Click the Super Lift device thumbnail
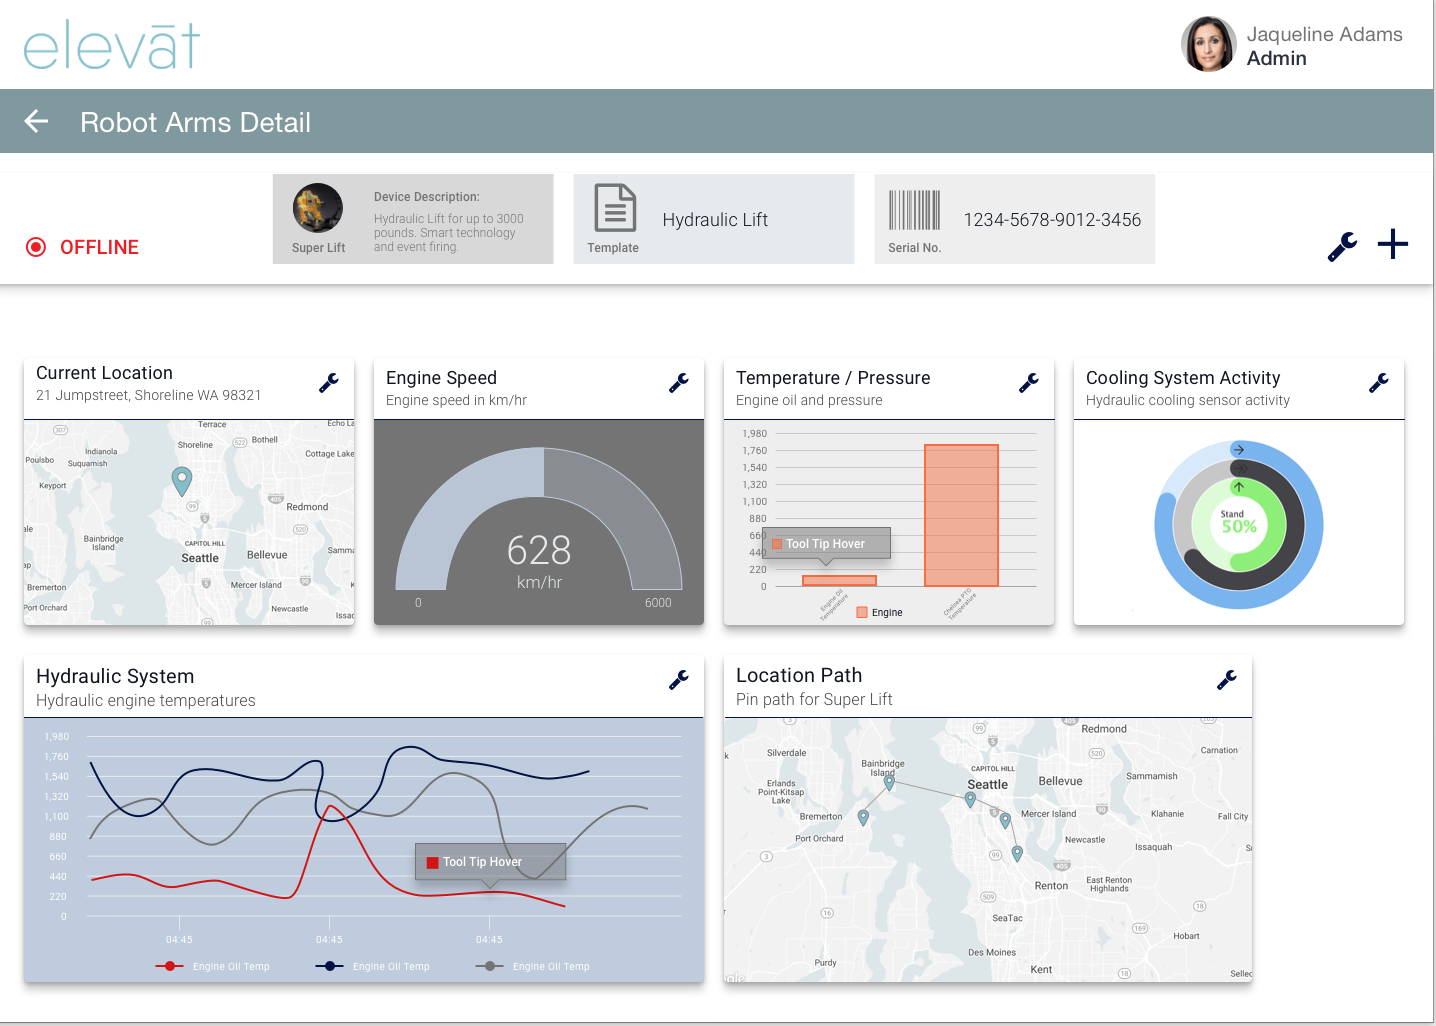Image resolution: width=1436 pixels, height=1026 pixels. pyautogui.click(x=318, y=209)
